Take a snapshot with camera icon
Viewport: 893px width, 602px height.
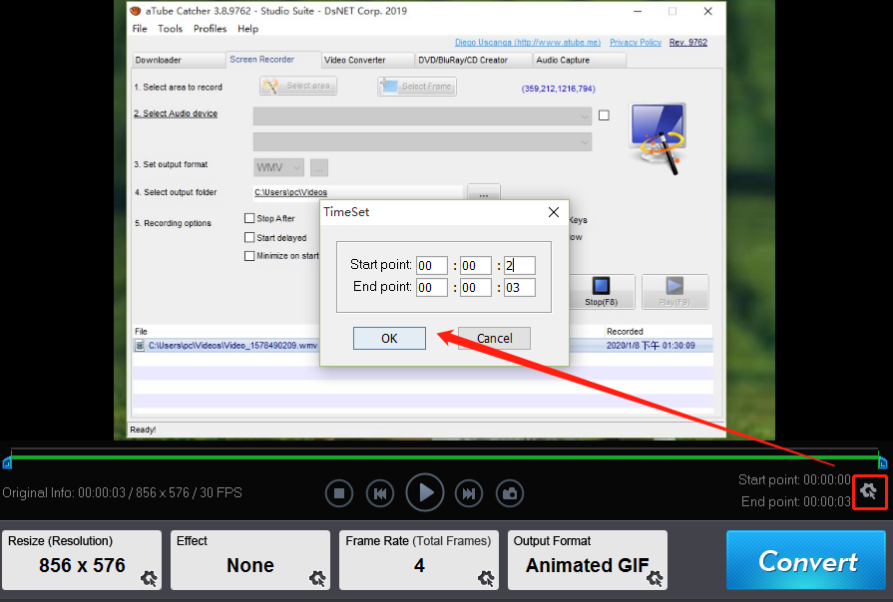510,493
